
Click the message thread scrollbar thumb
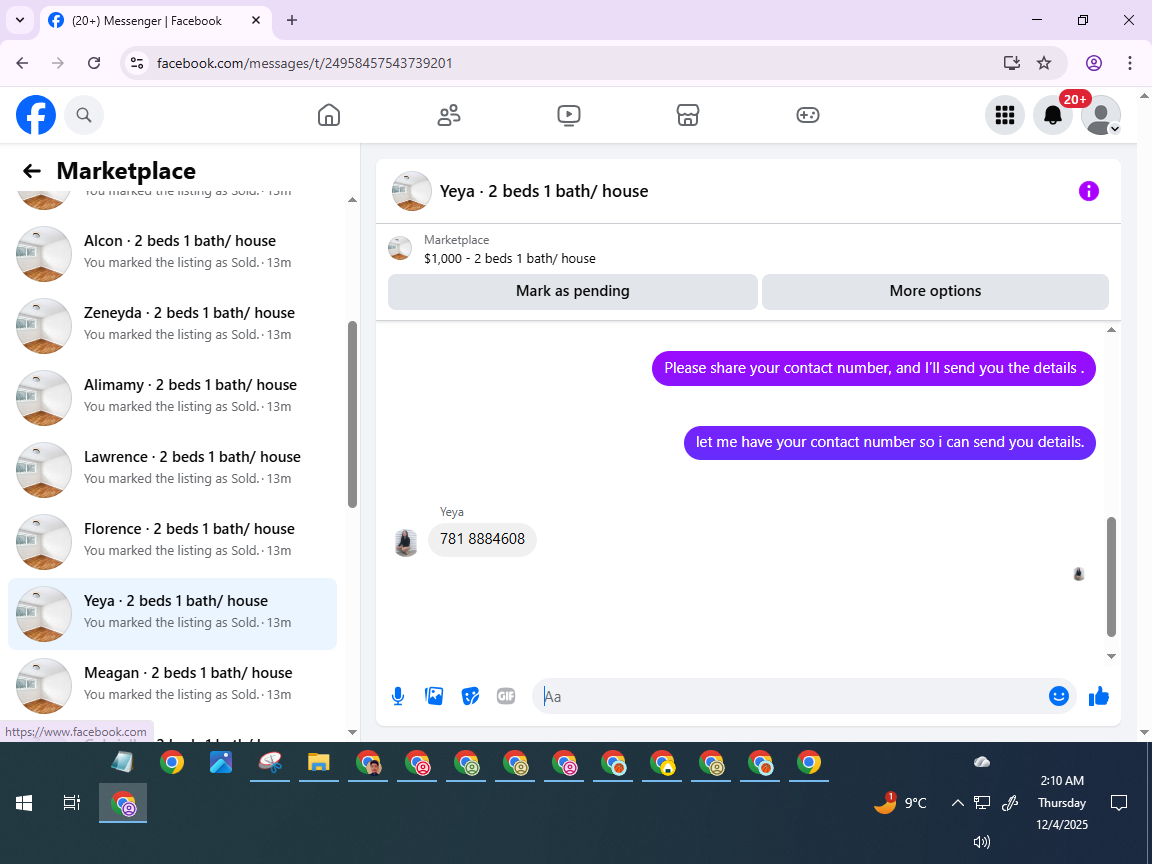[1111, 577]
